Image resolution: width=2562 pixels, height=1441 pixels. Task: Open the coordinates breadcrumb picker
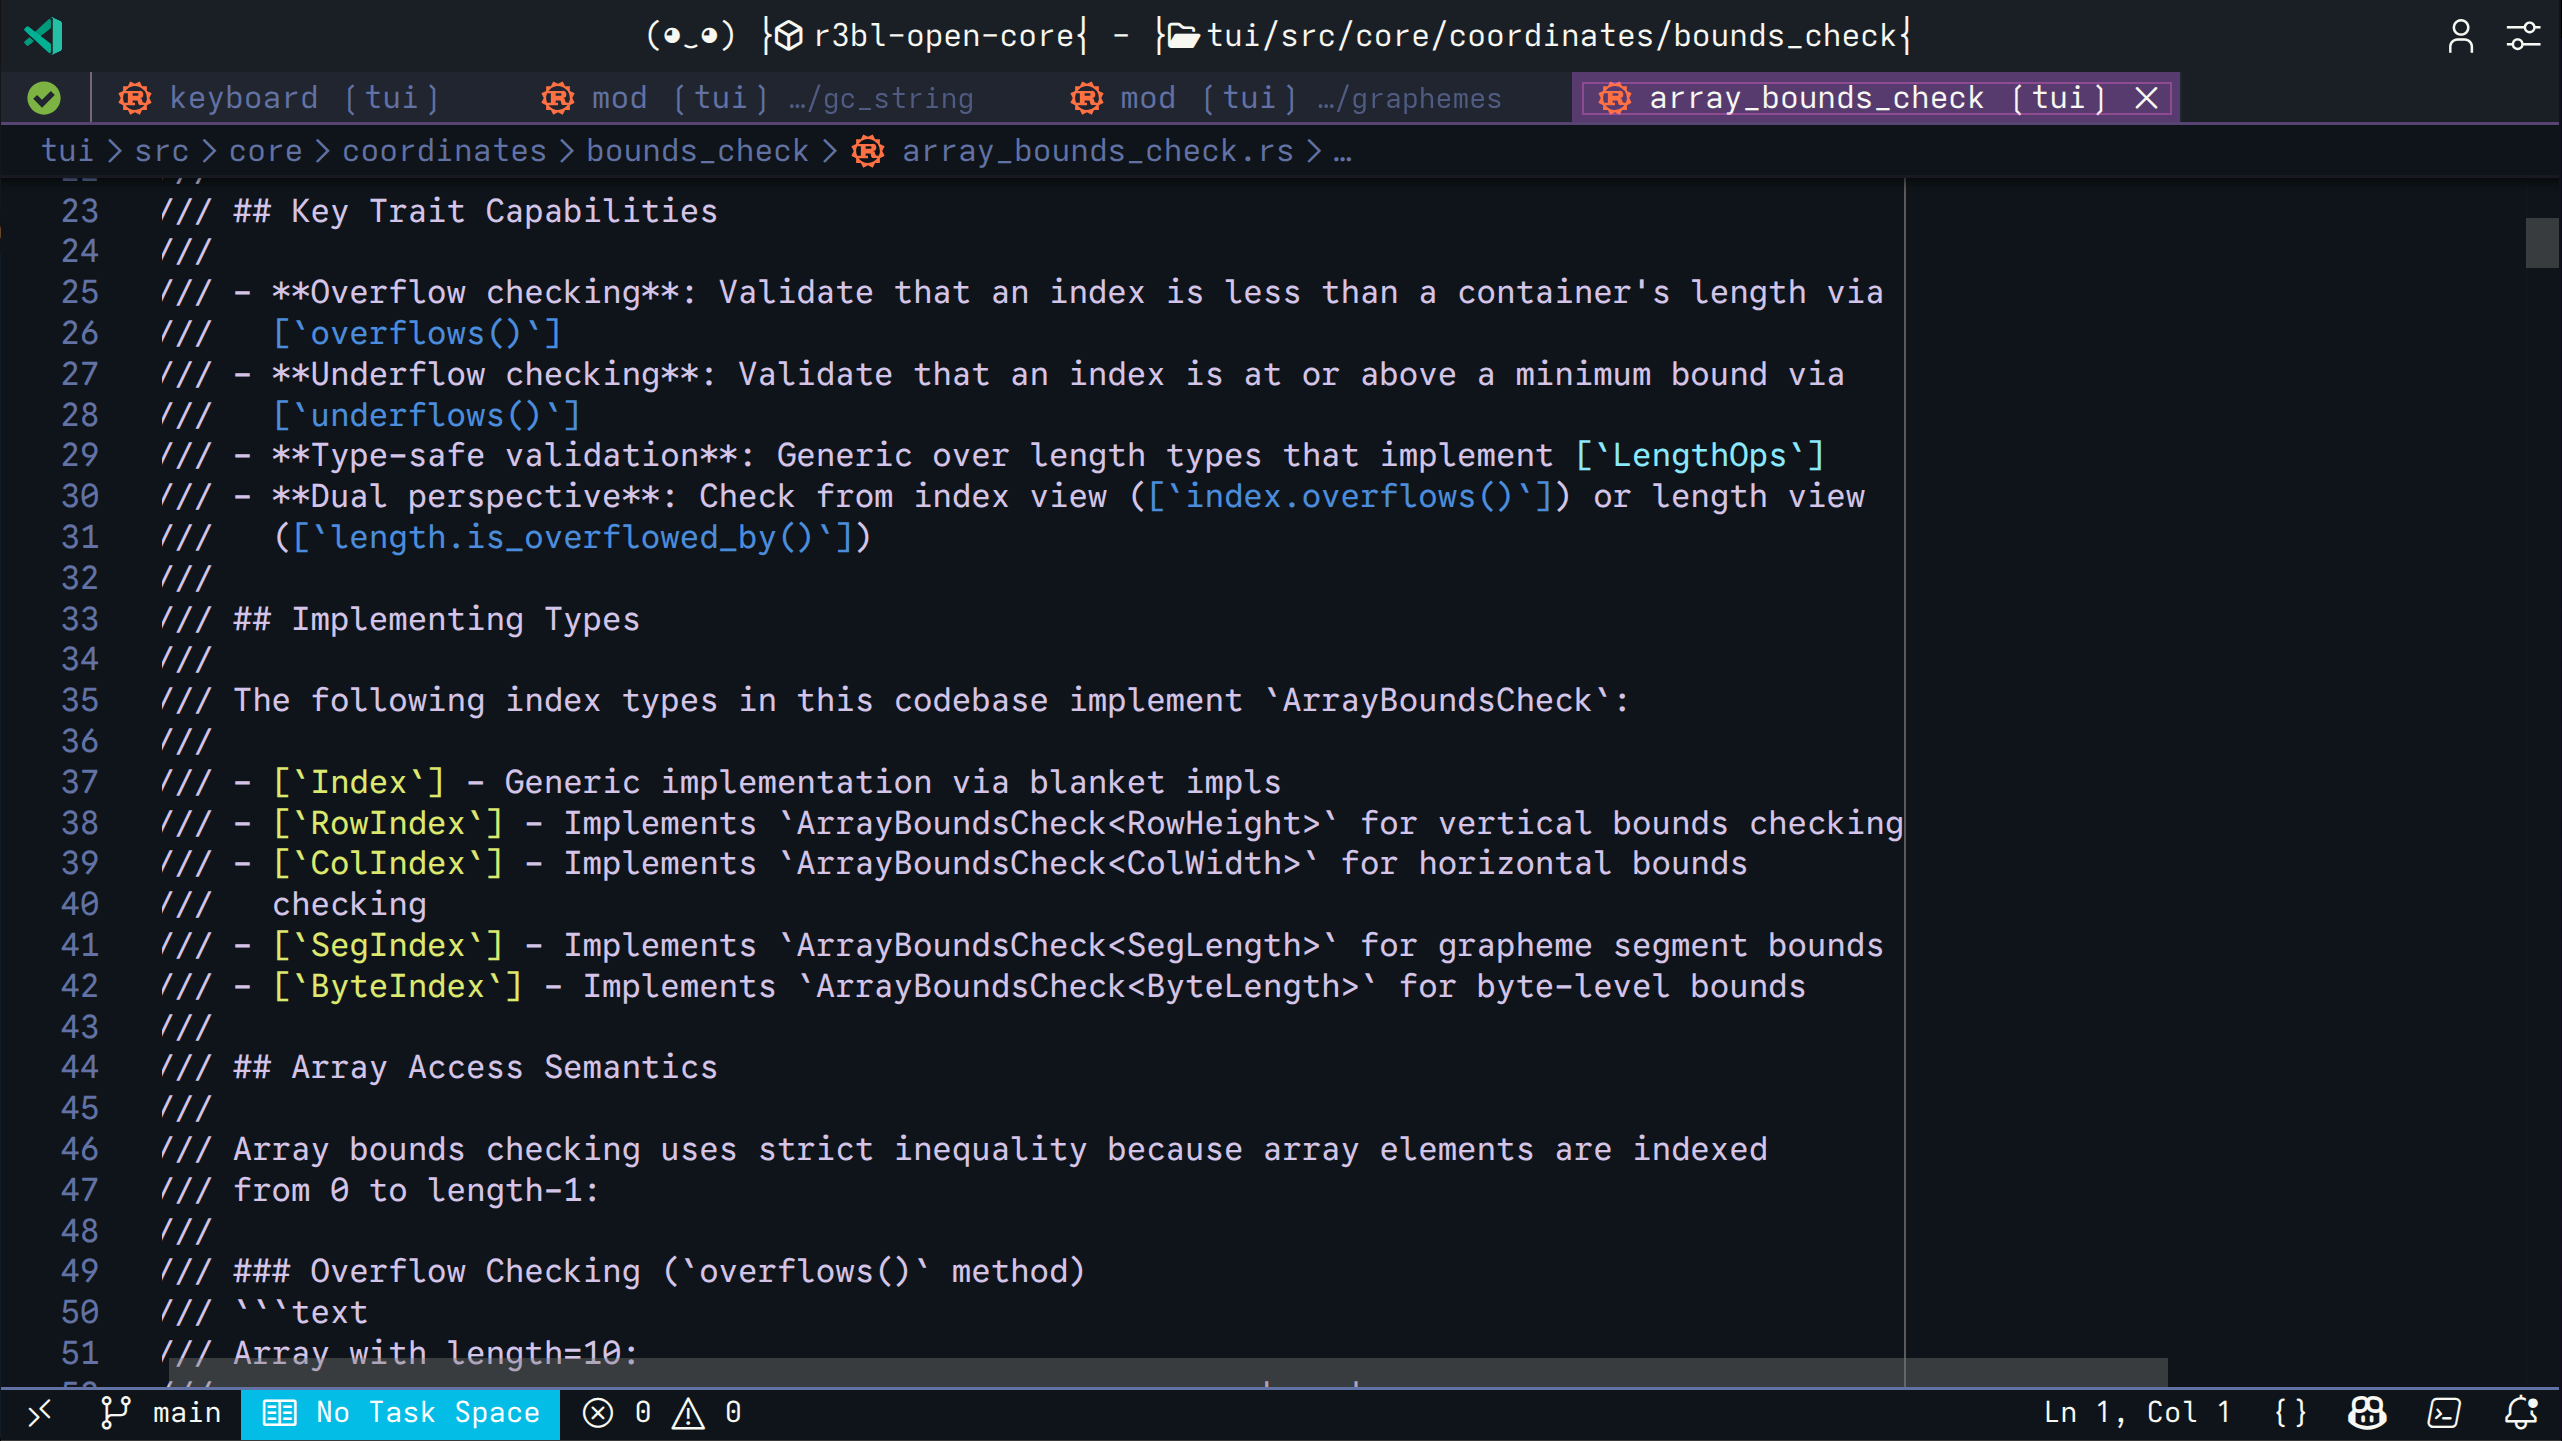point(444,150)
